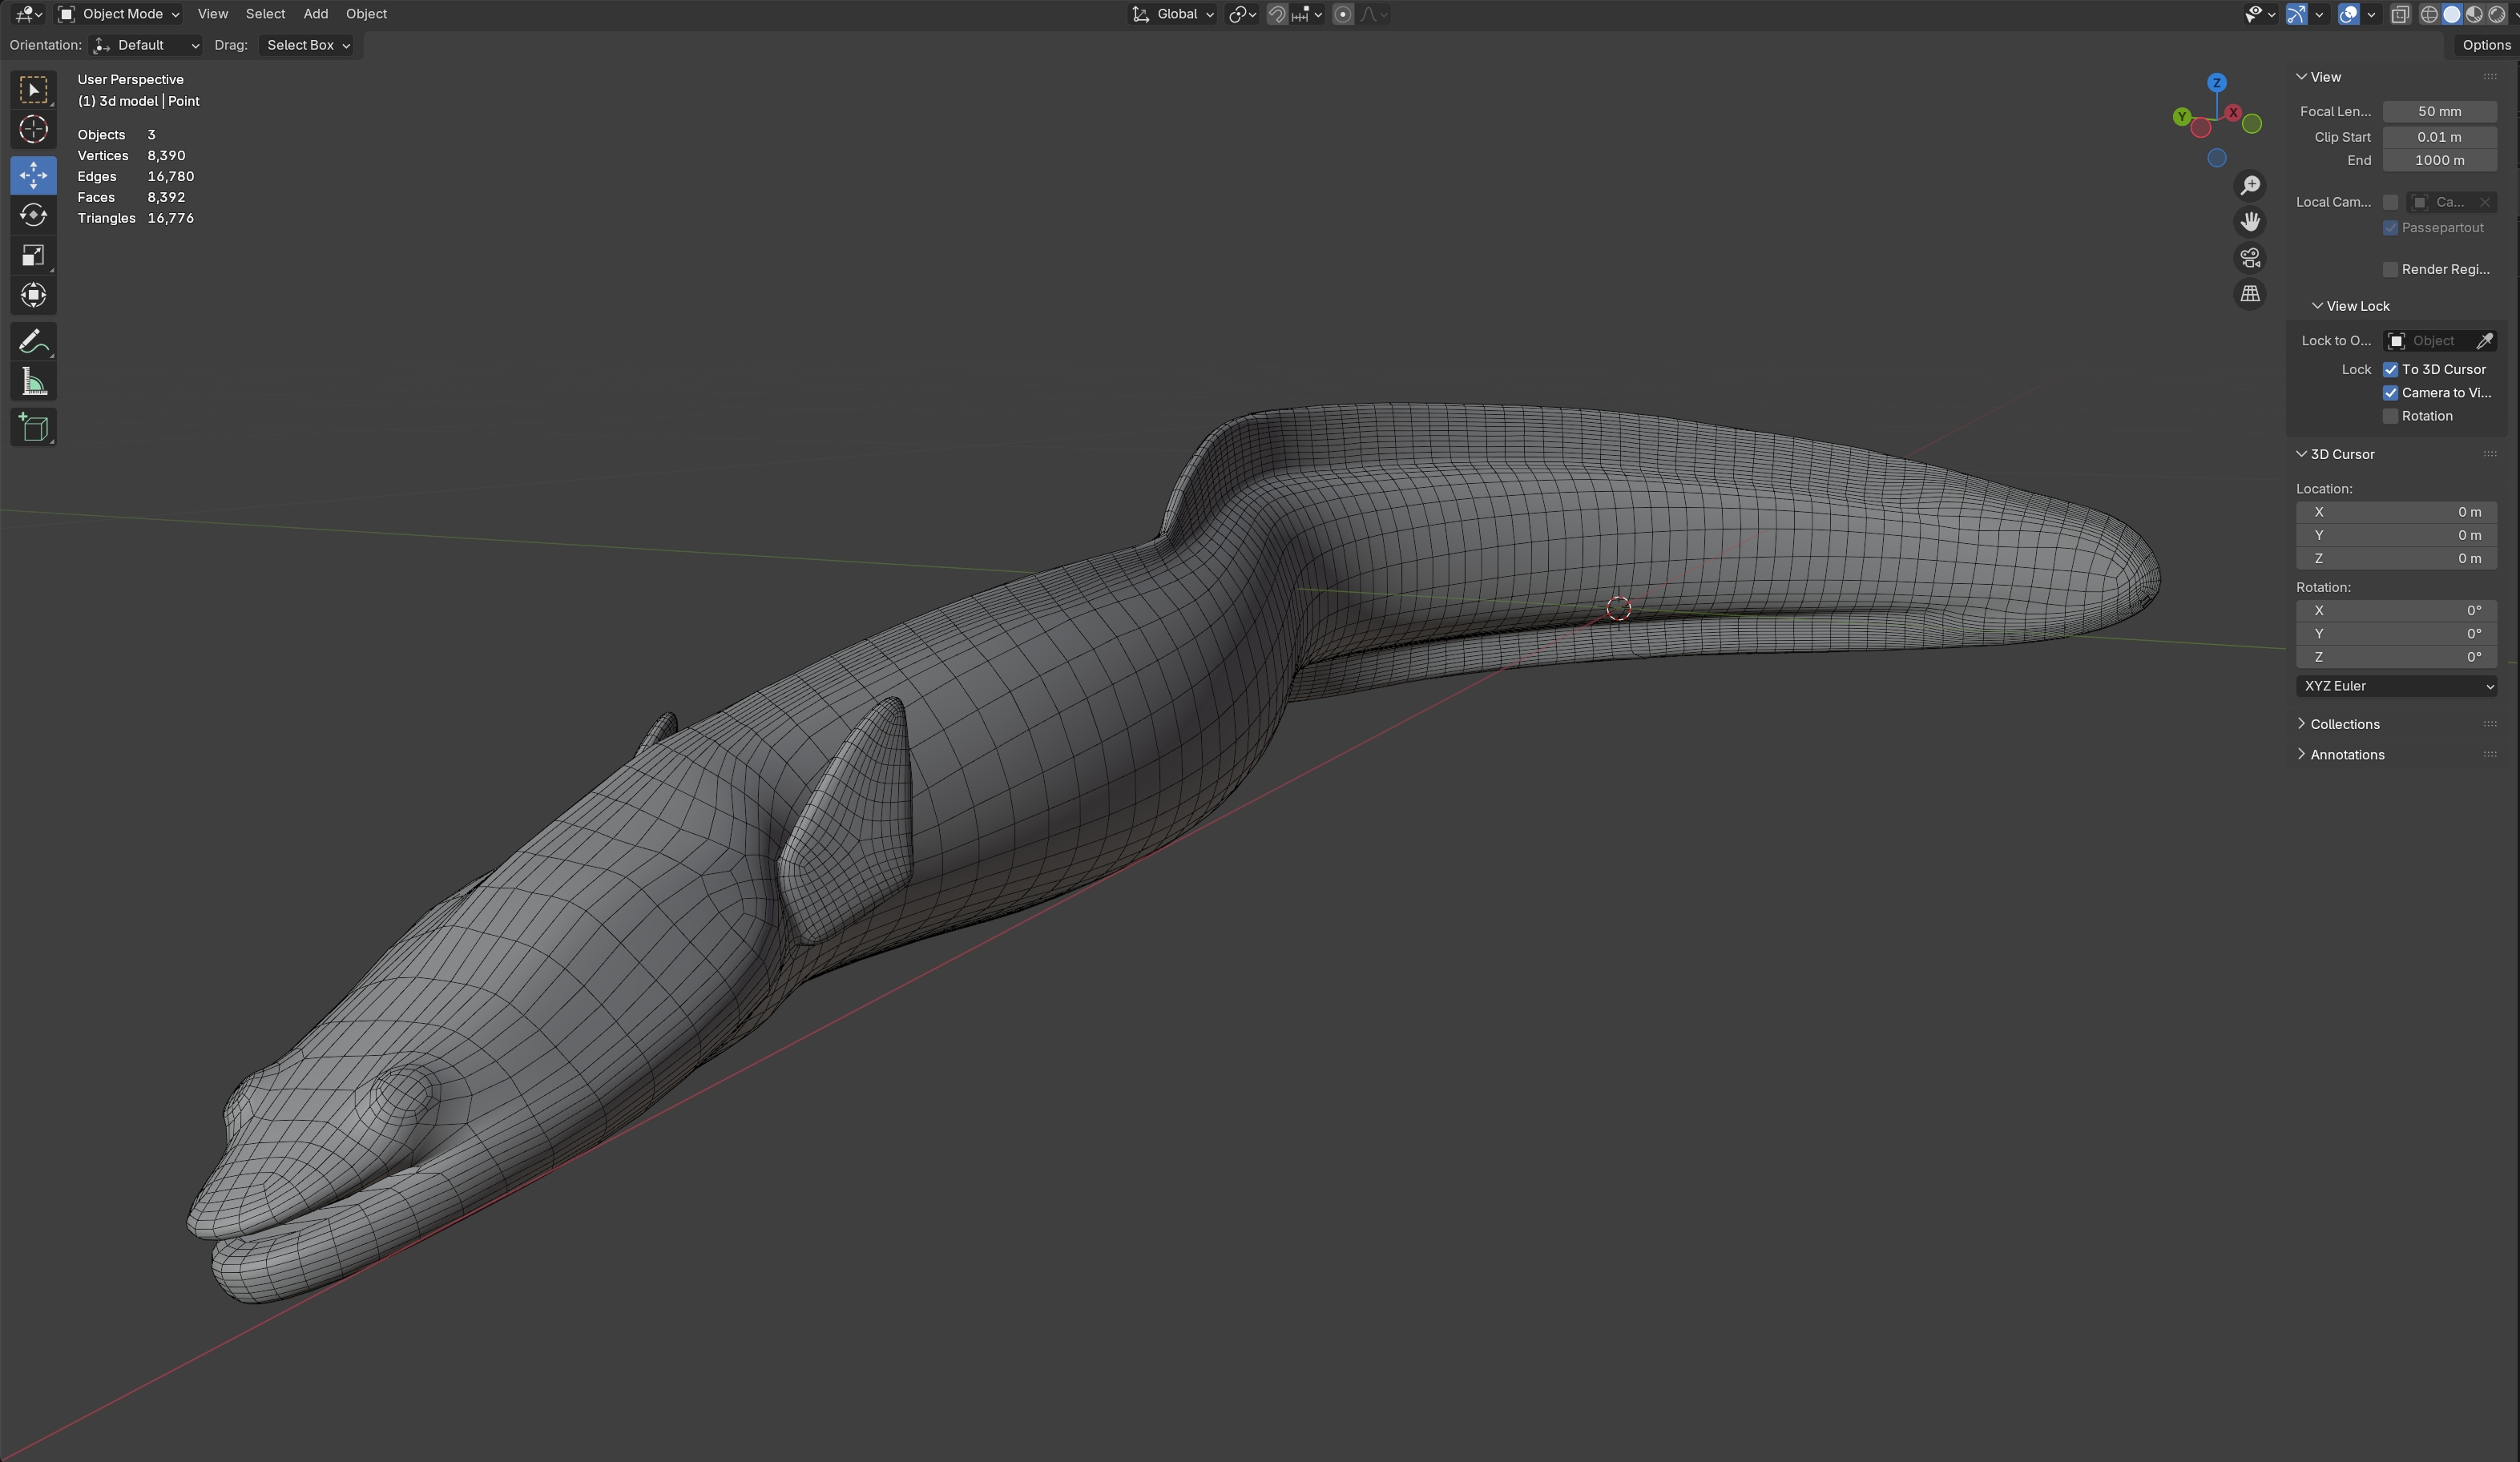Enable the Render Region checkbox
2520x1462 pixels.
(2391, 270)
